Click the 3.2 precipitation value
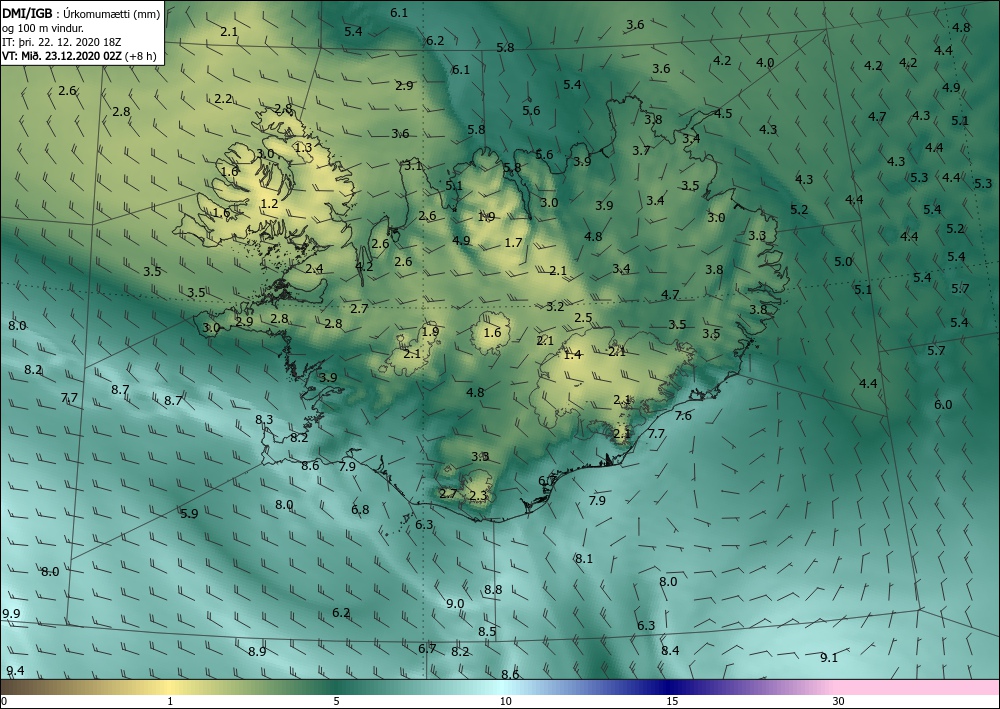The image size is (1000, 709). (555, 307)
